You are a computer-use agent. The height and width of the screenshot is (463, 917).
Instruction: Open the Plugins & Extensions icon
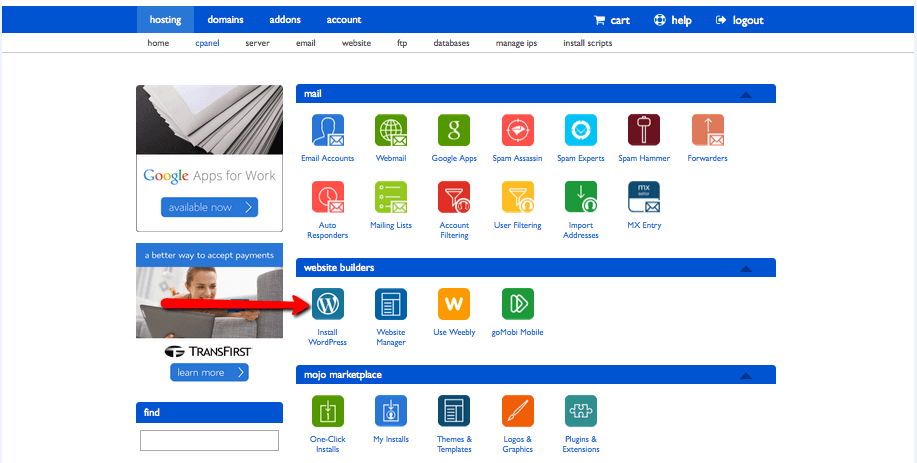(581, 411)
